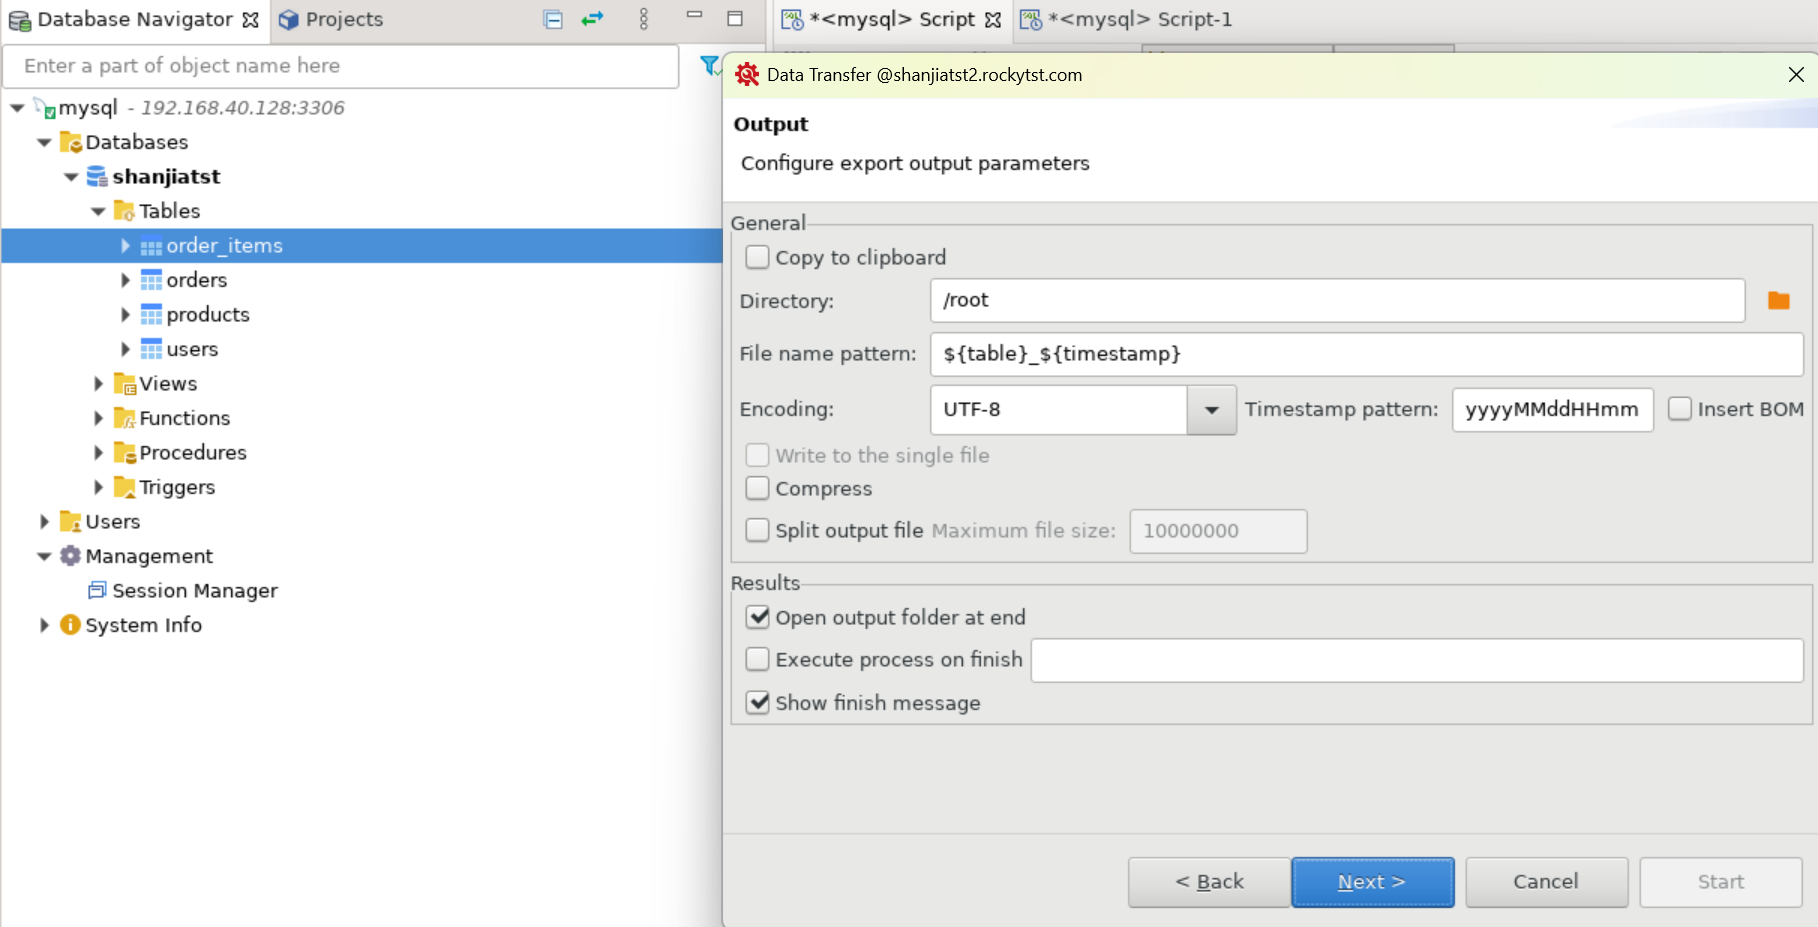The width and height of the screenshot is (1818, 927).
Task: Enable Copy to clipboard checkbox
Action: click(x=758, y=258)
